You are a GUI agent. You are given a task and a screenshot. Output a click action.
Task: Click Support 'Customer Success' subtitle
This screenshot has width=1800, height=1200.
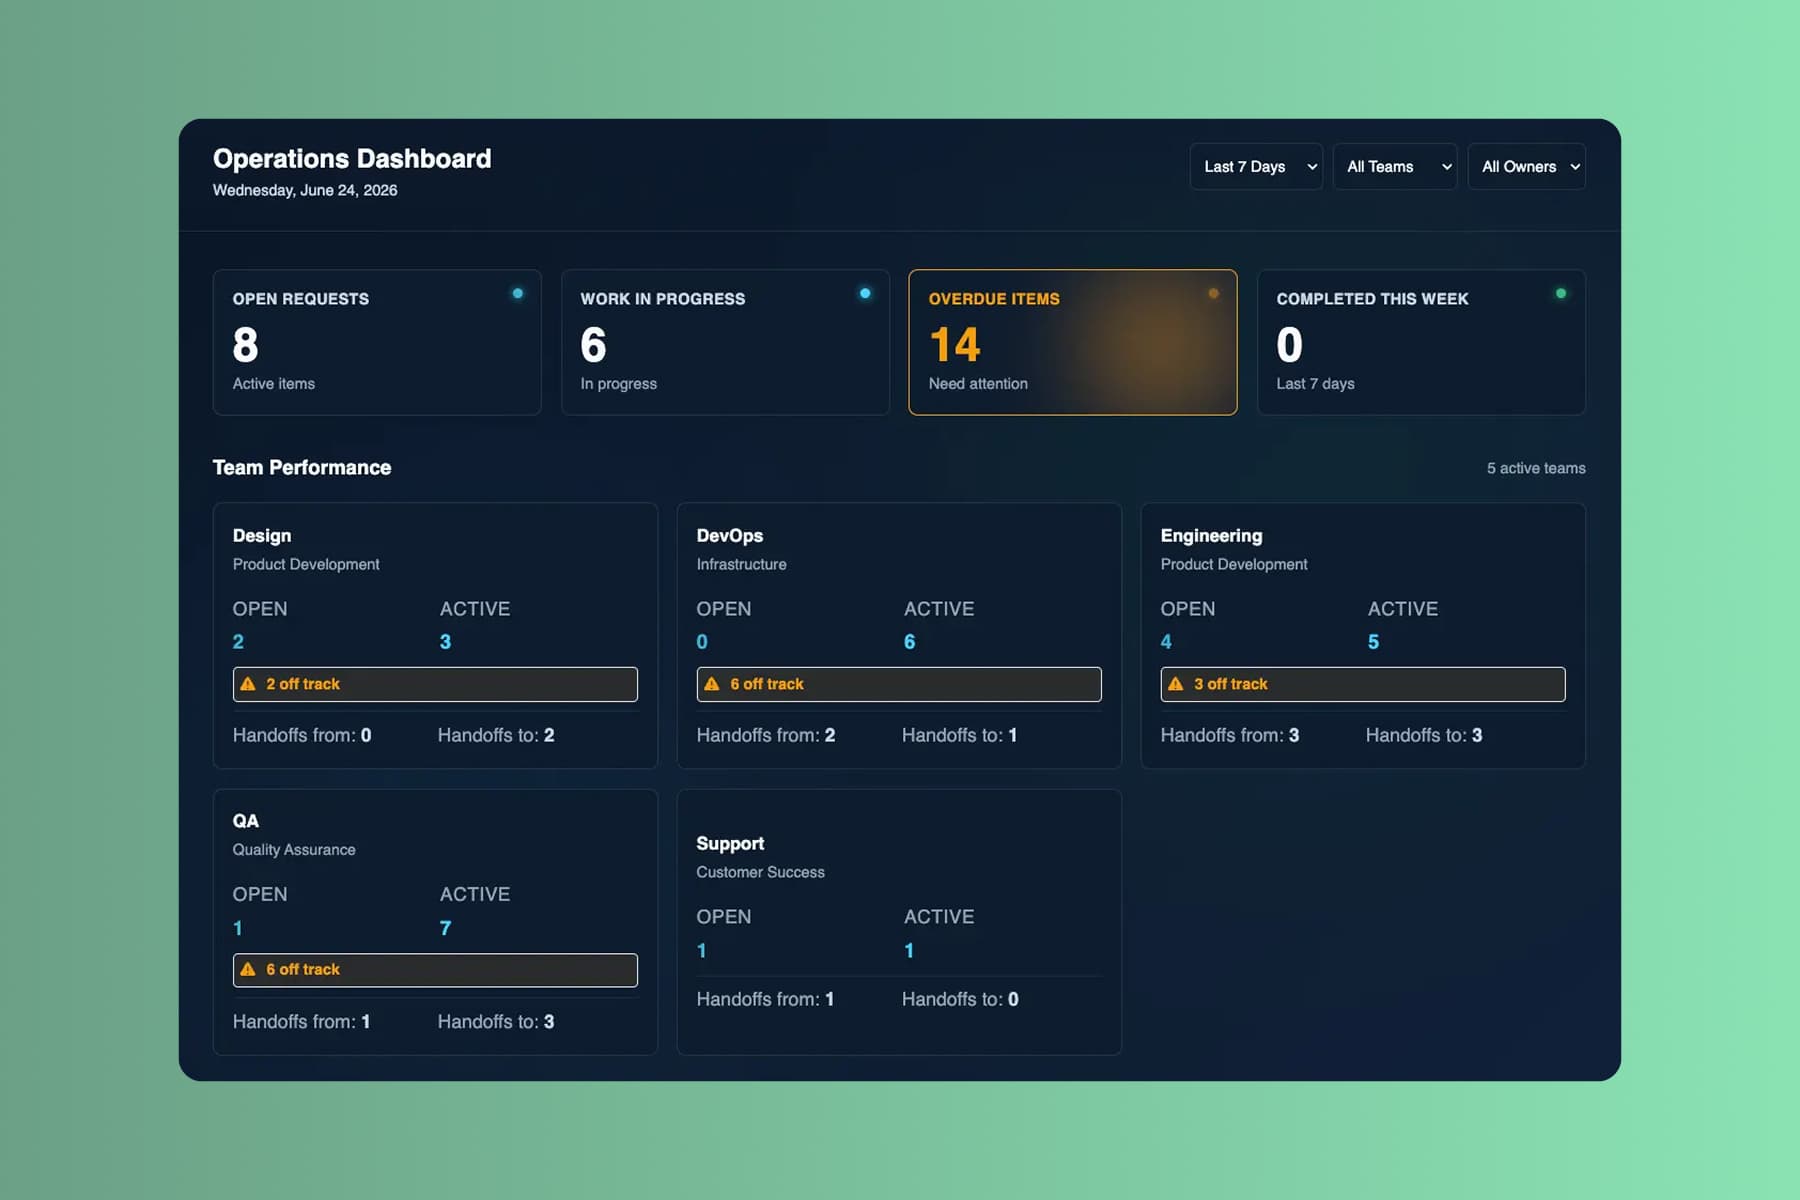(761, 872)
